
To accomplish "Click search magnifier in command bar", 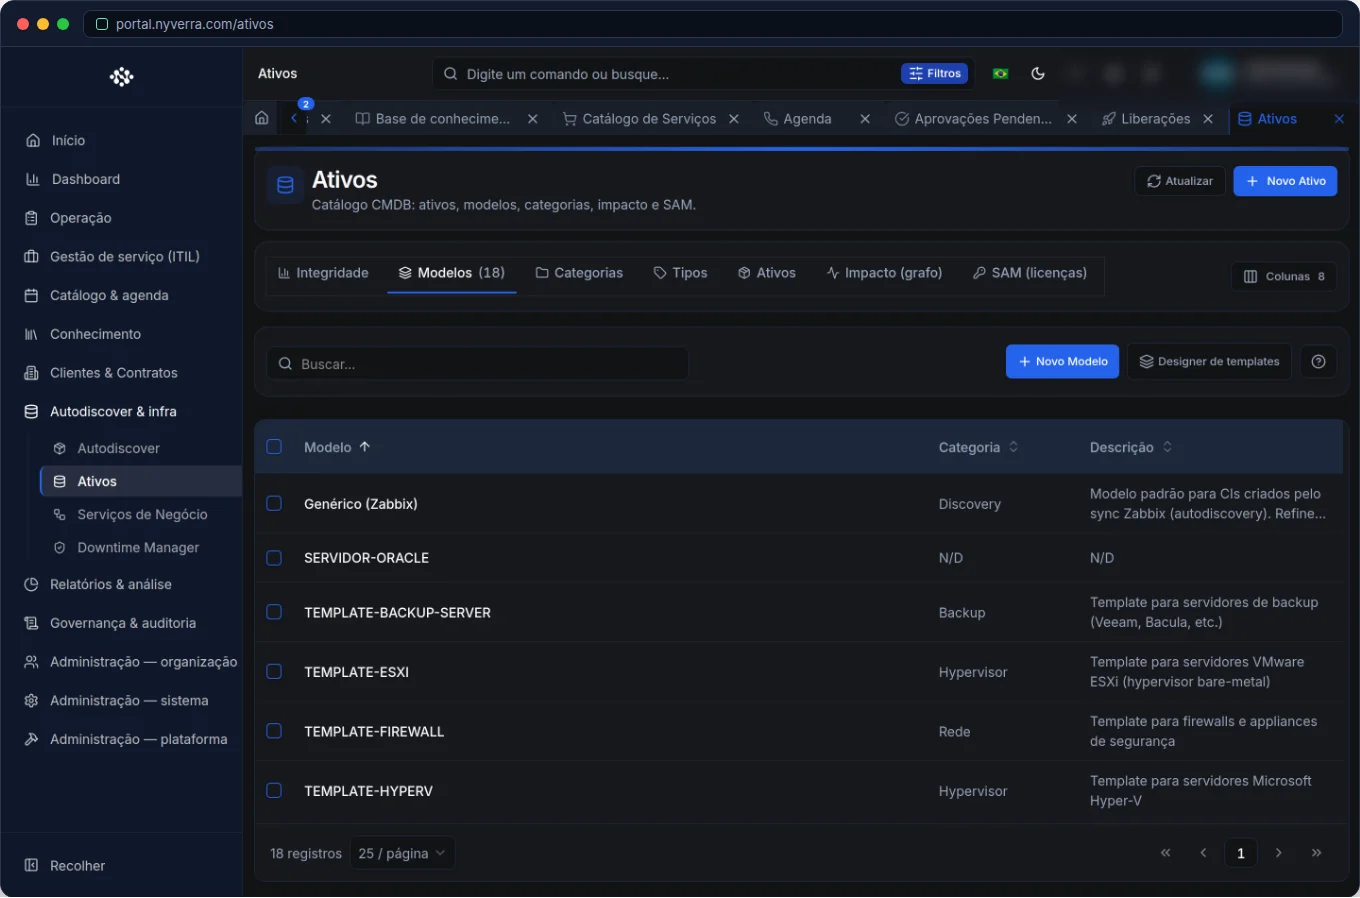I will click(x=451, y=74).
